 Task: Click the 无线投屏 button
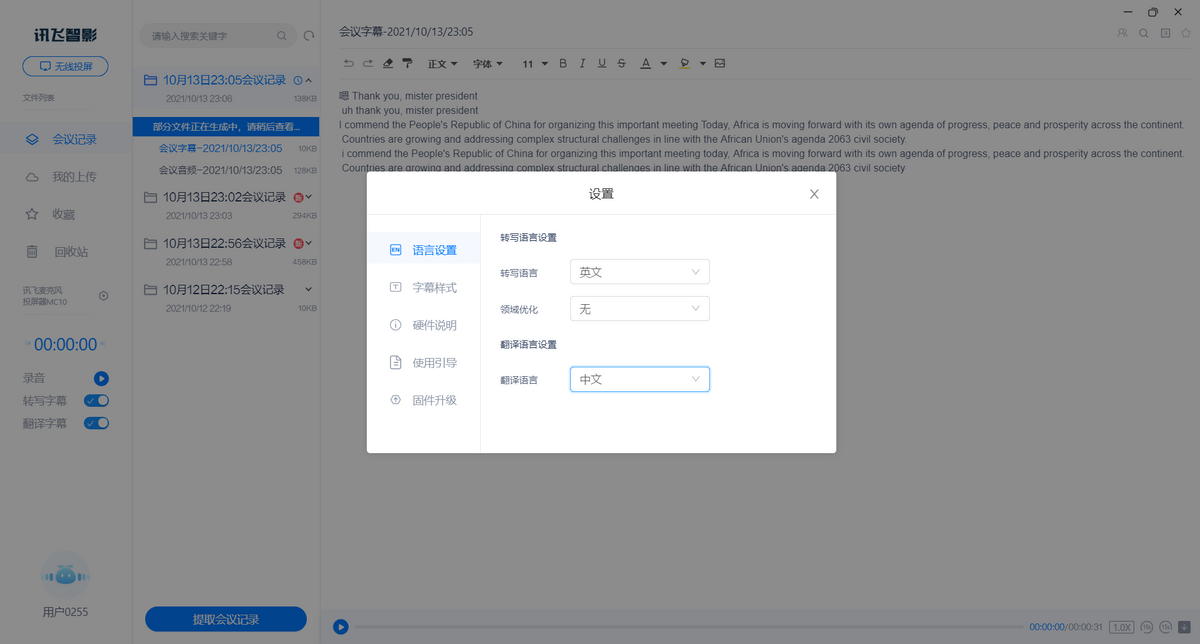pos(65,66)
